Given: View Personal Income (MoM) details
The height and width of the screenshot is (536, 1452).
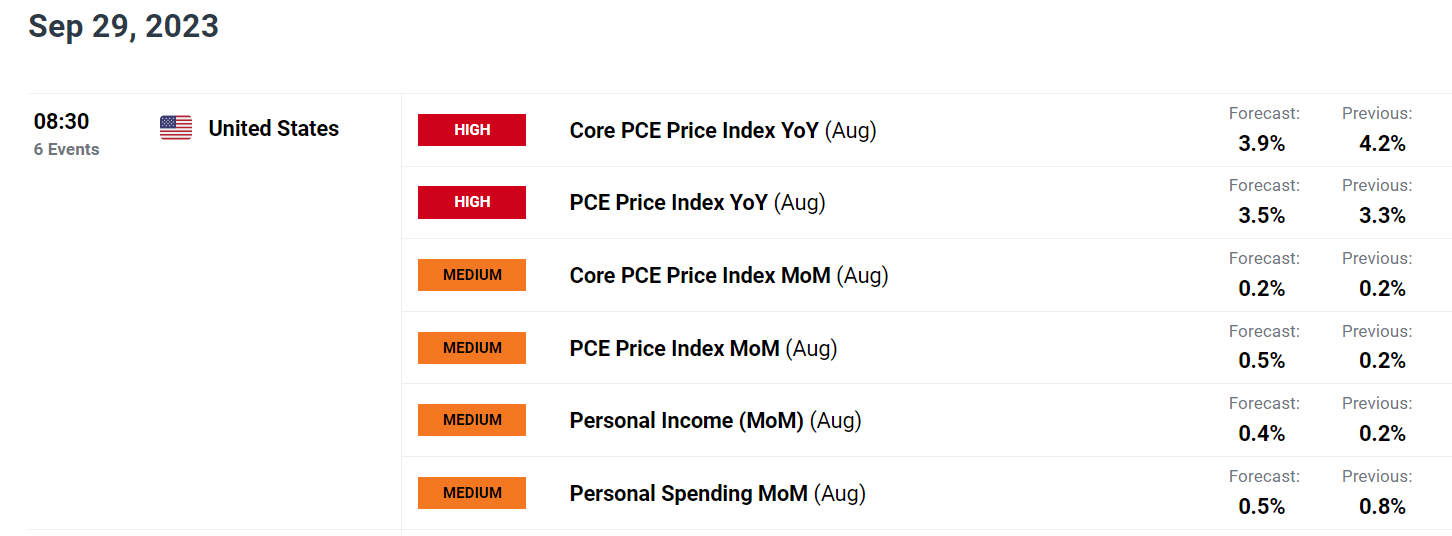Looking at the screenshot, I should (x=715, y=421).
